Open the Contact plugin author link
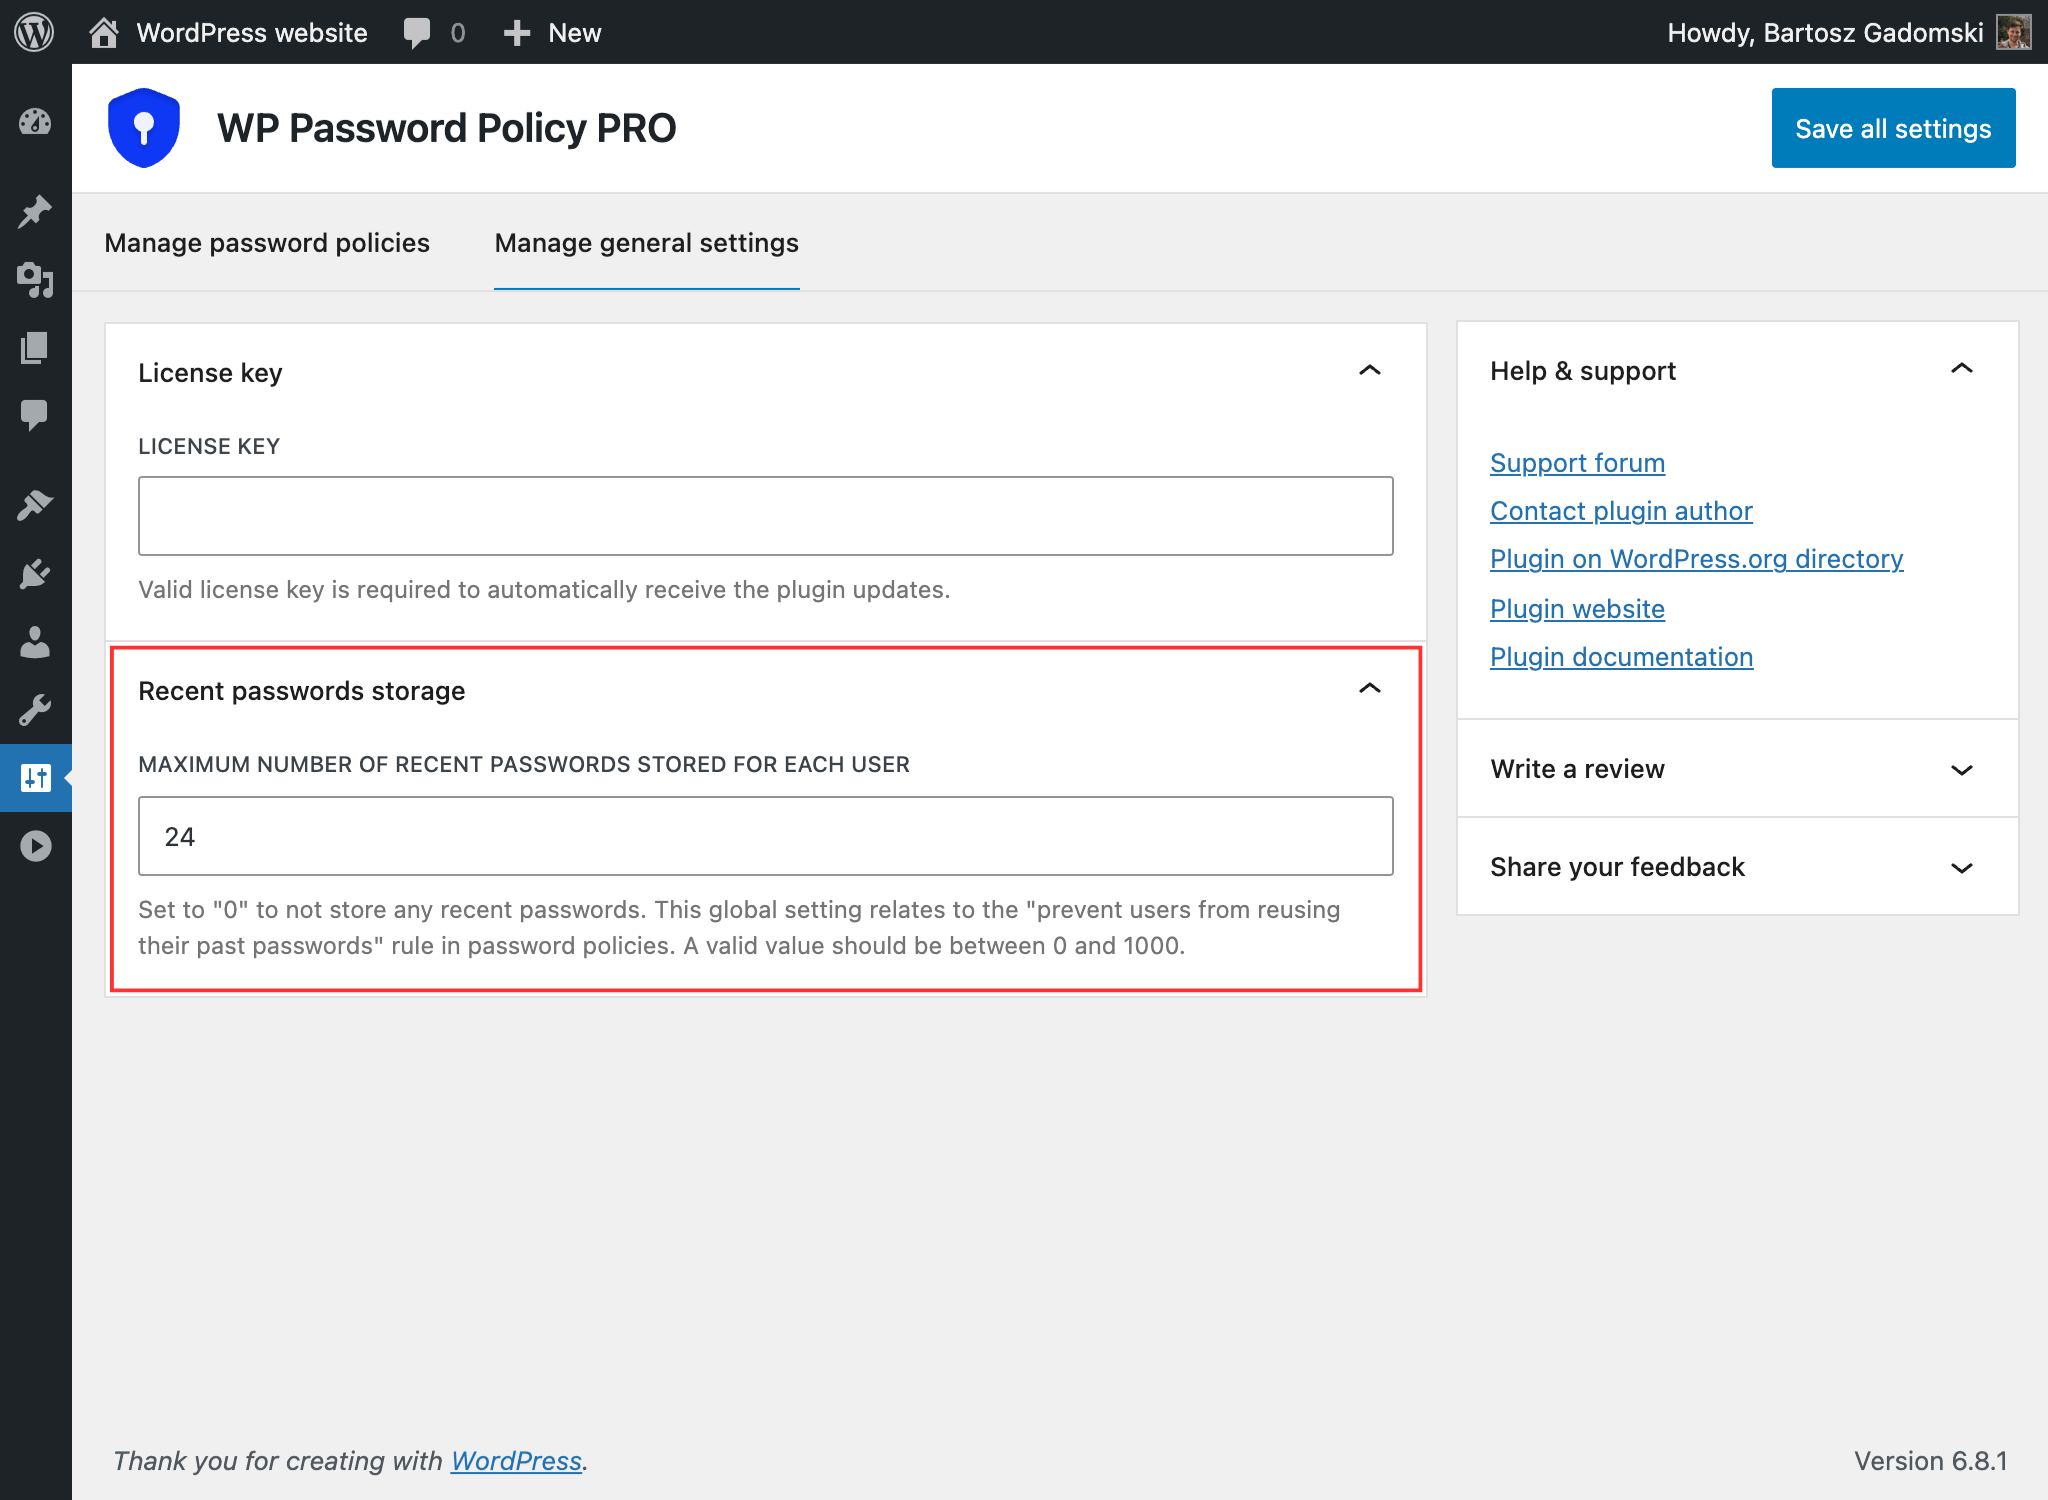 (1621, 511)
